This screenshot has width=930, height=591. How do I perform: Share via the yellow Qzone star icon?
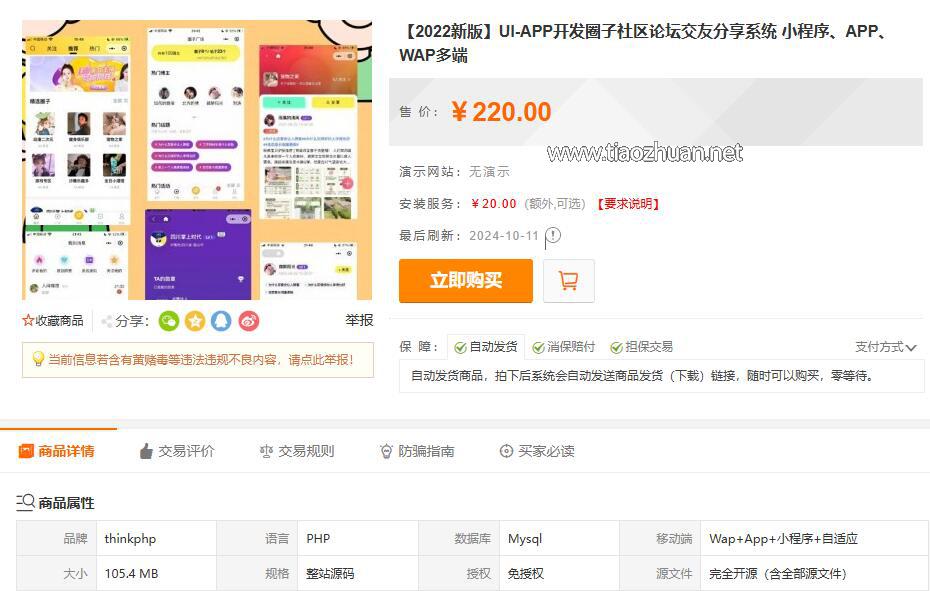pos(195,321)
